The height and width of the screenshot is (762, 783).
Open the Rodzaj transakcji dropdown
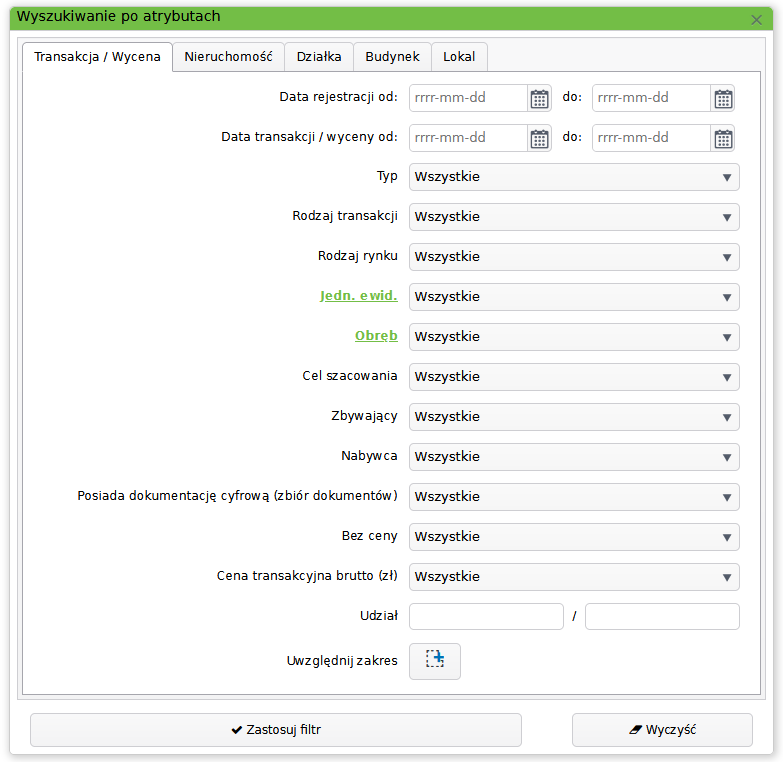tap(574, 217)
